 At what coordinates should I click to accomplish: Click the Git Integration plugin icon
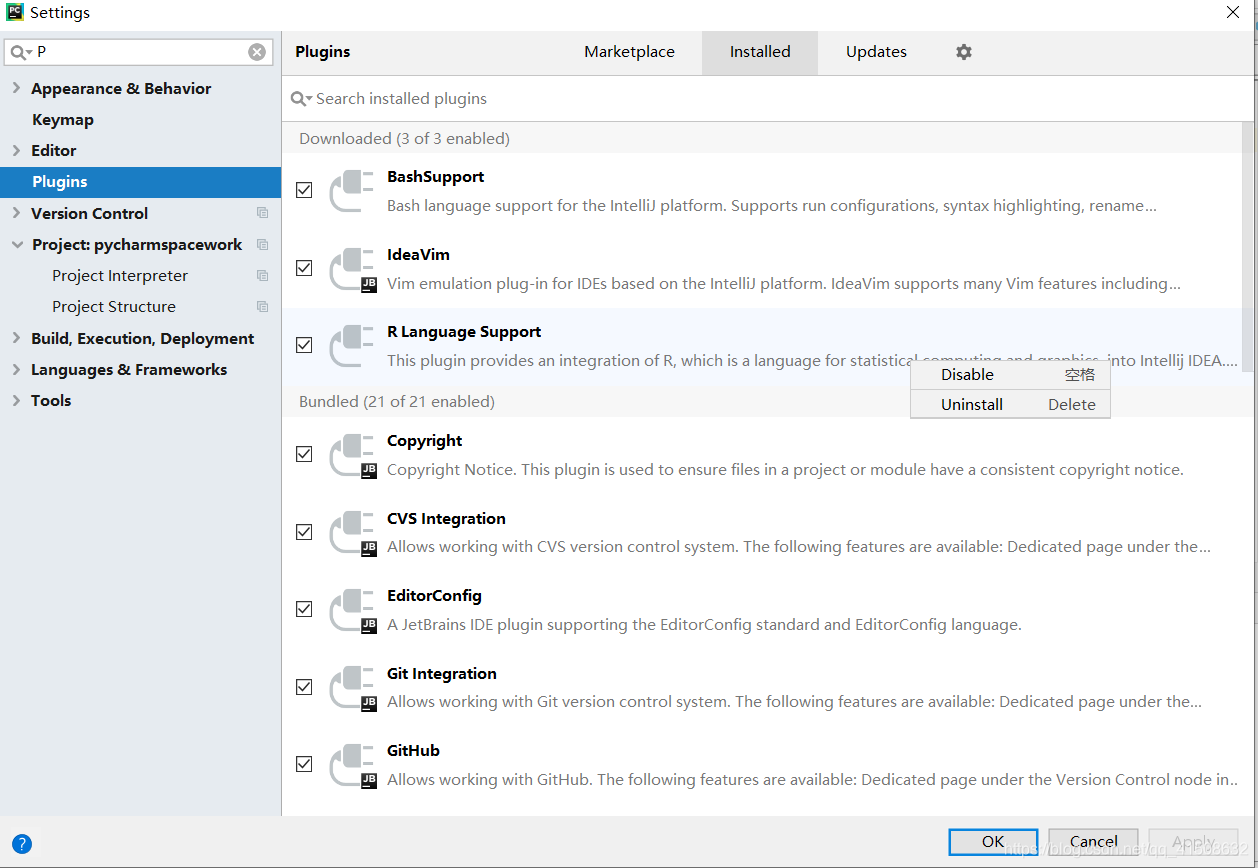click(352, 688)
